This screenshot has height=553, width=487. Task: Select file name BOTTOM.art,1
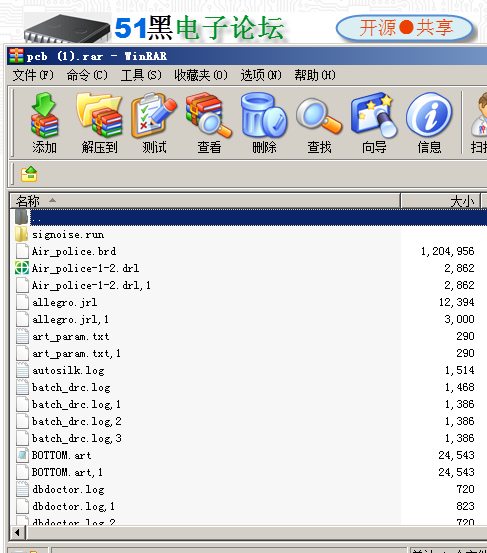tap(67, 472)
